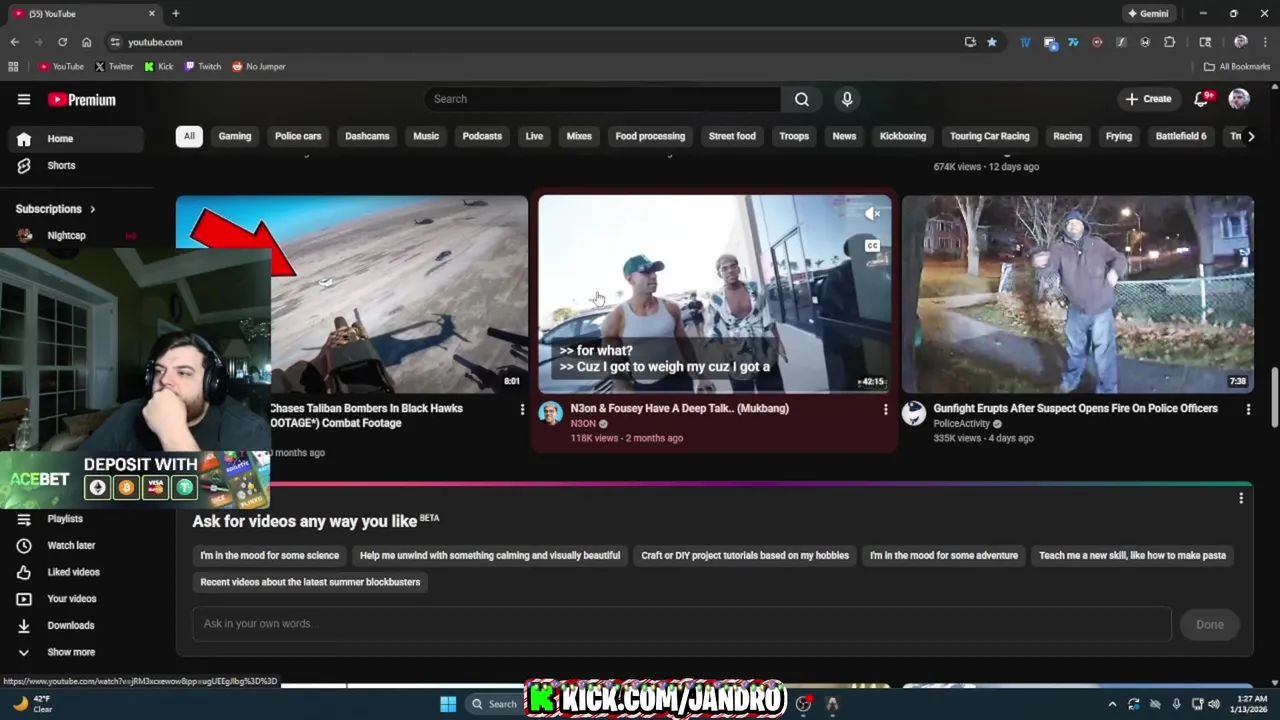Expand the Subscriptions section
This screenshot has height=720, width=1280.
click(x=56, y=209)
